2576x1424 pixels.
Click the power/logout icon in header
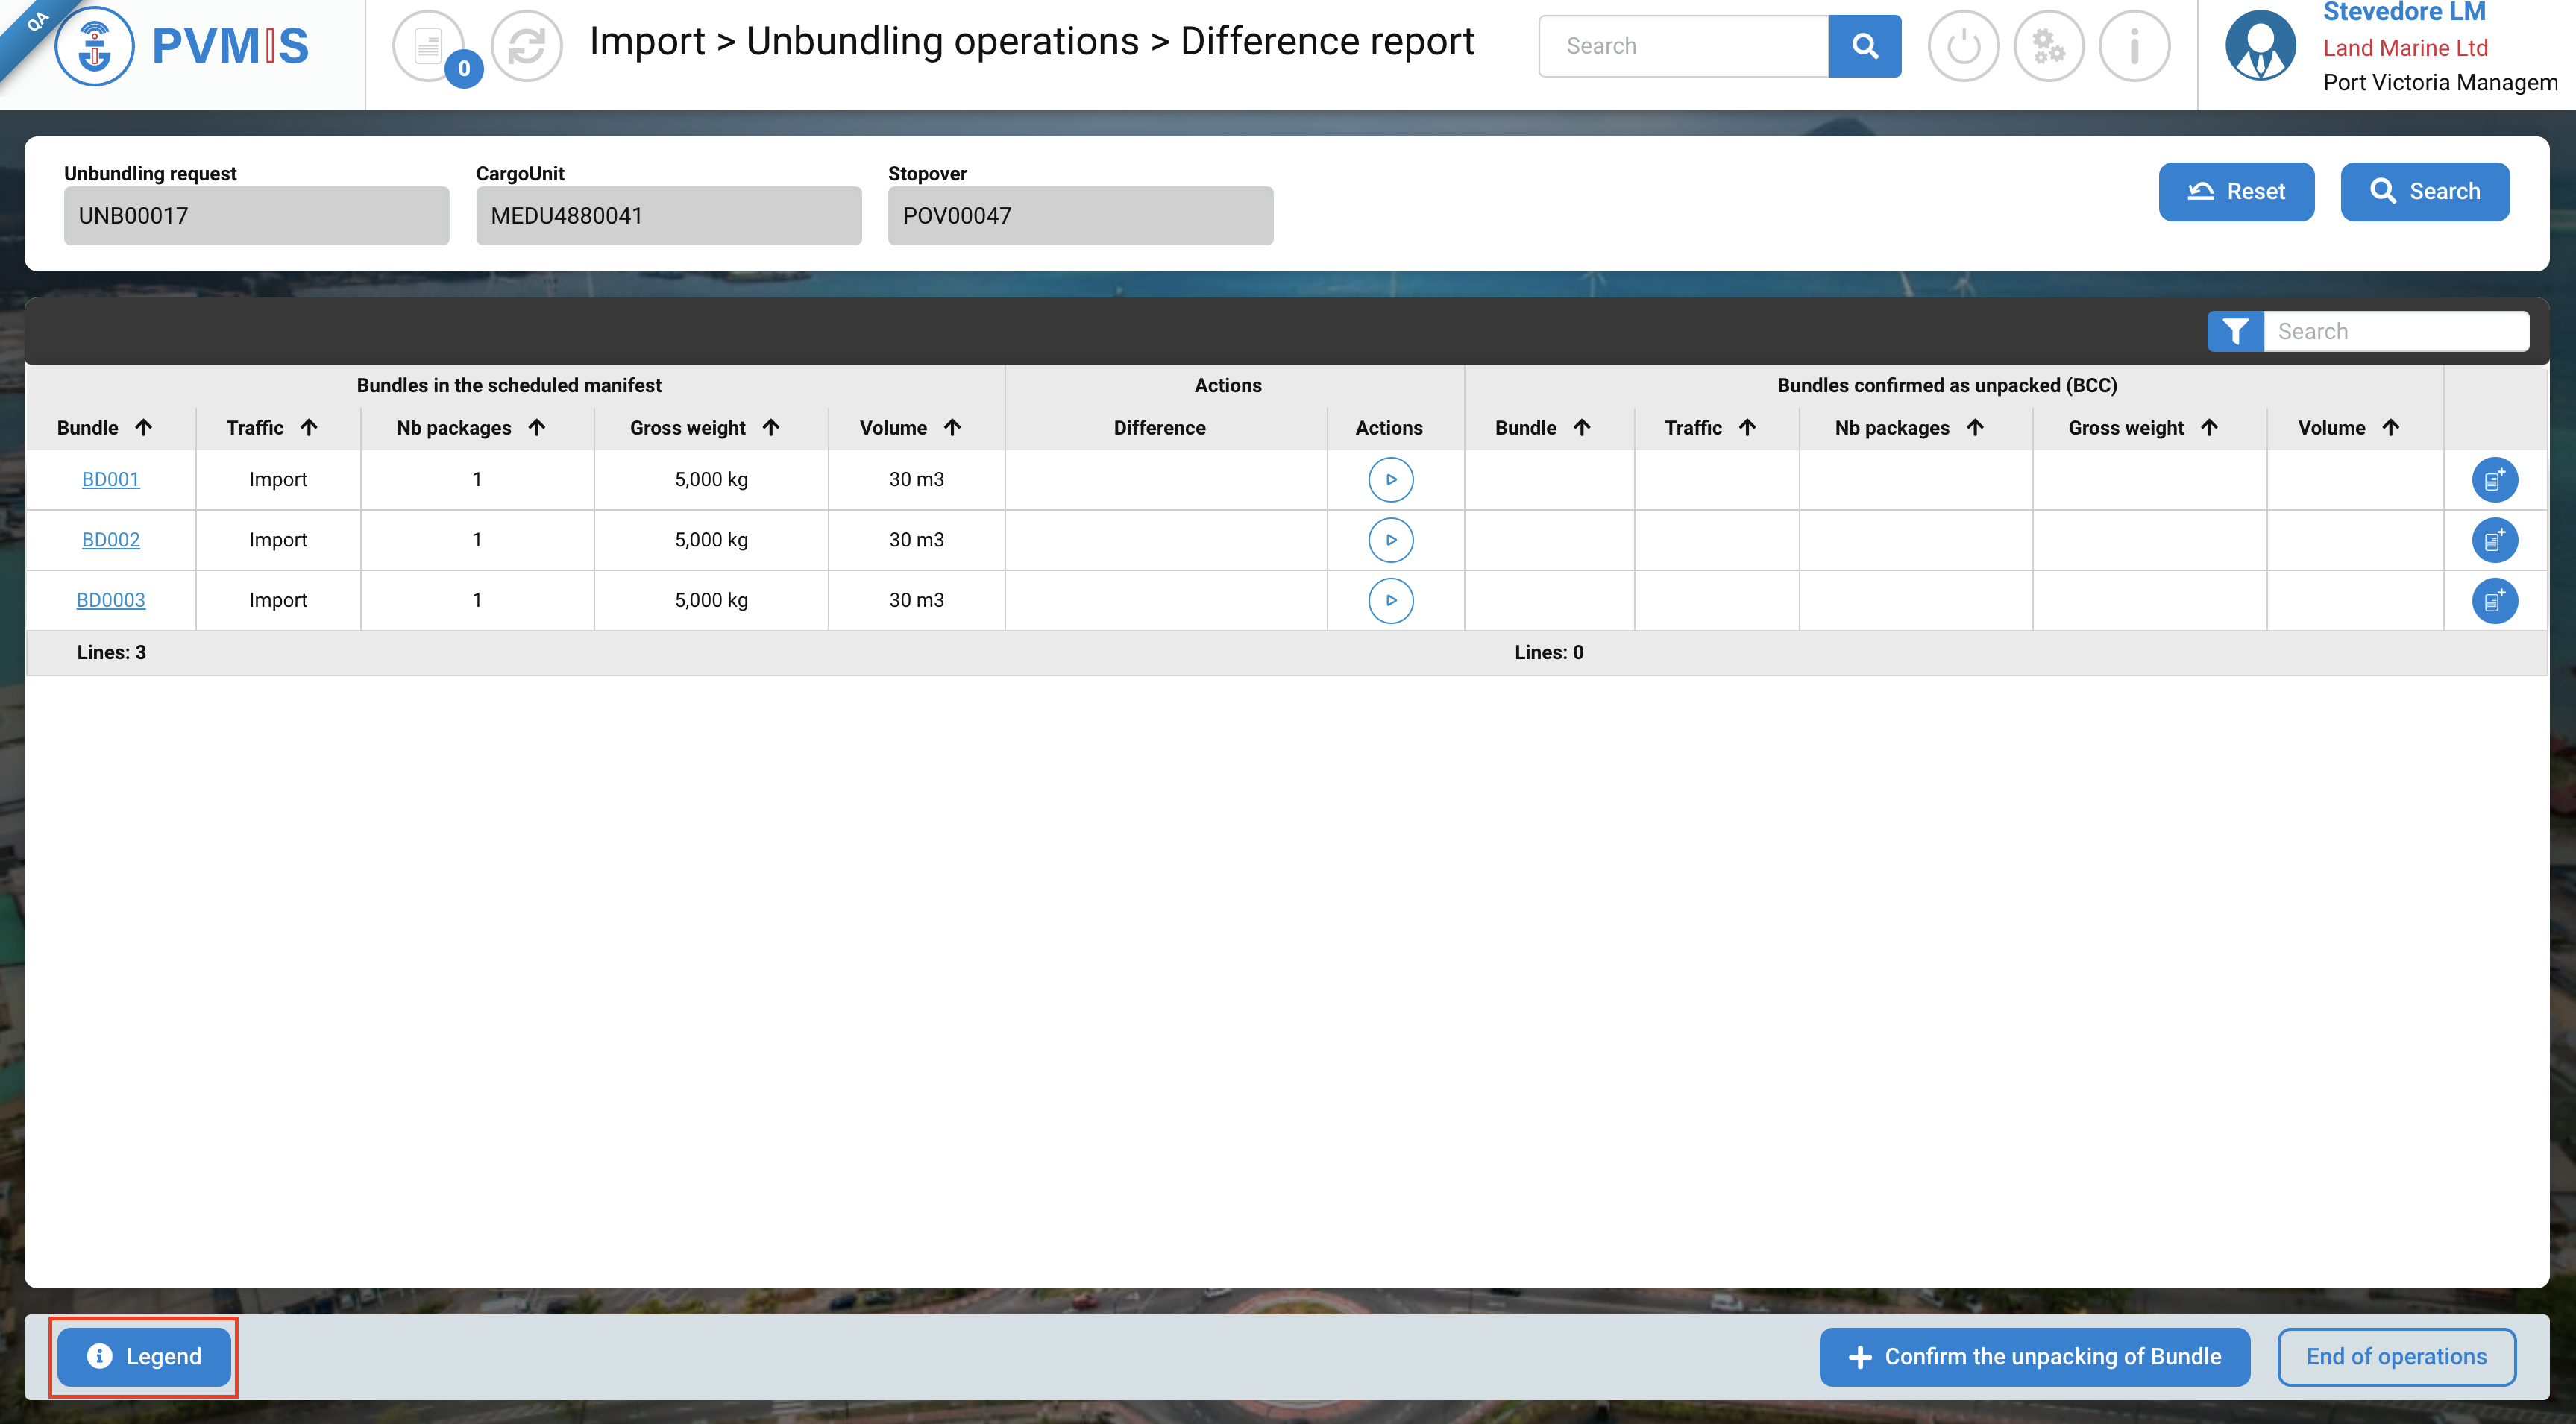[x=1962, y=46]
